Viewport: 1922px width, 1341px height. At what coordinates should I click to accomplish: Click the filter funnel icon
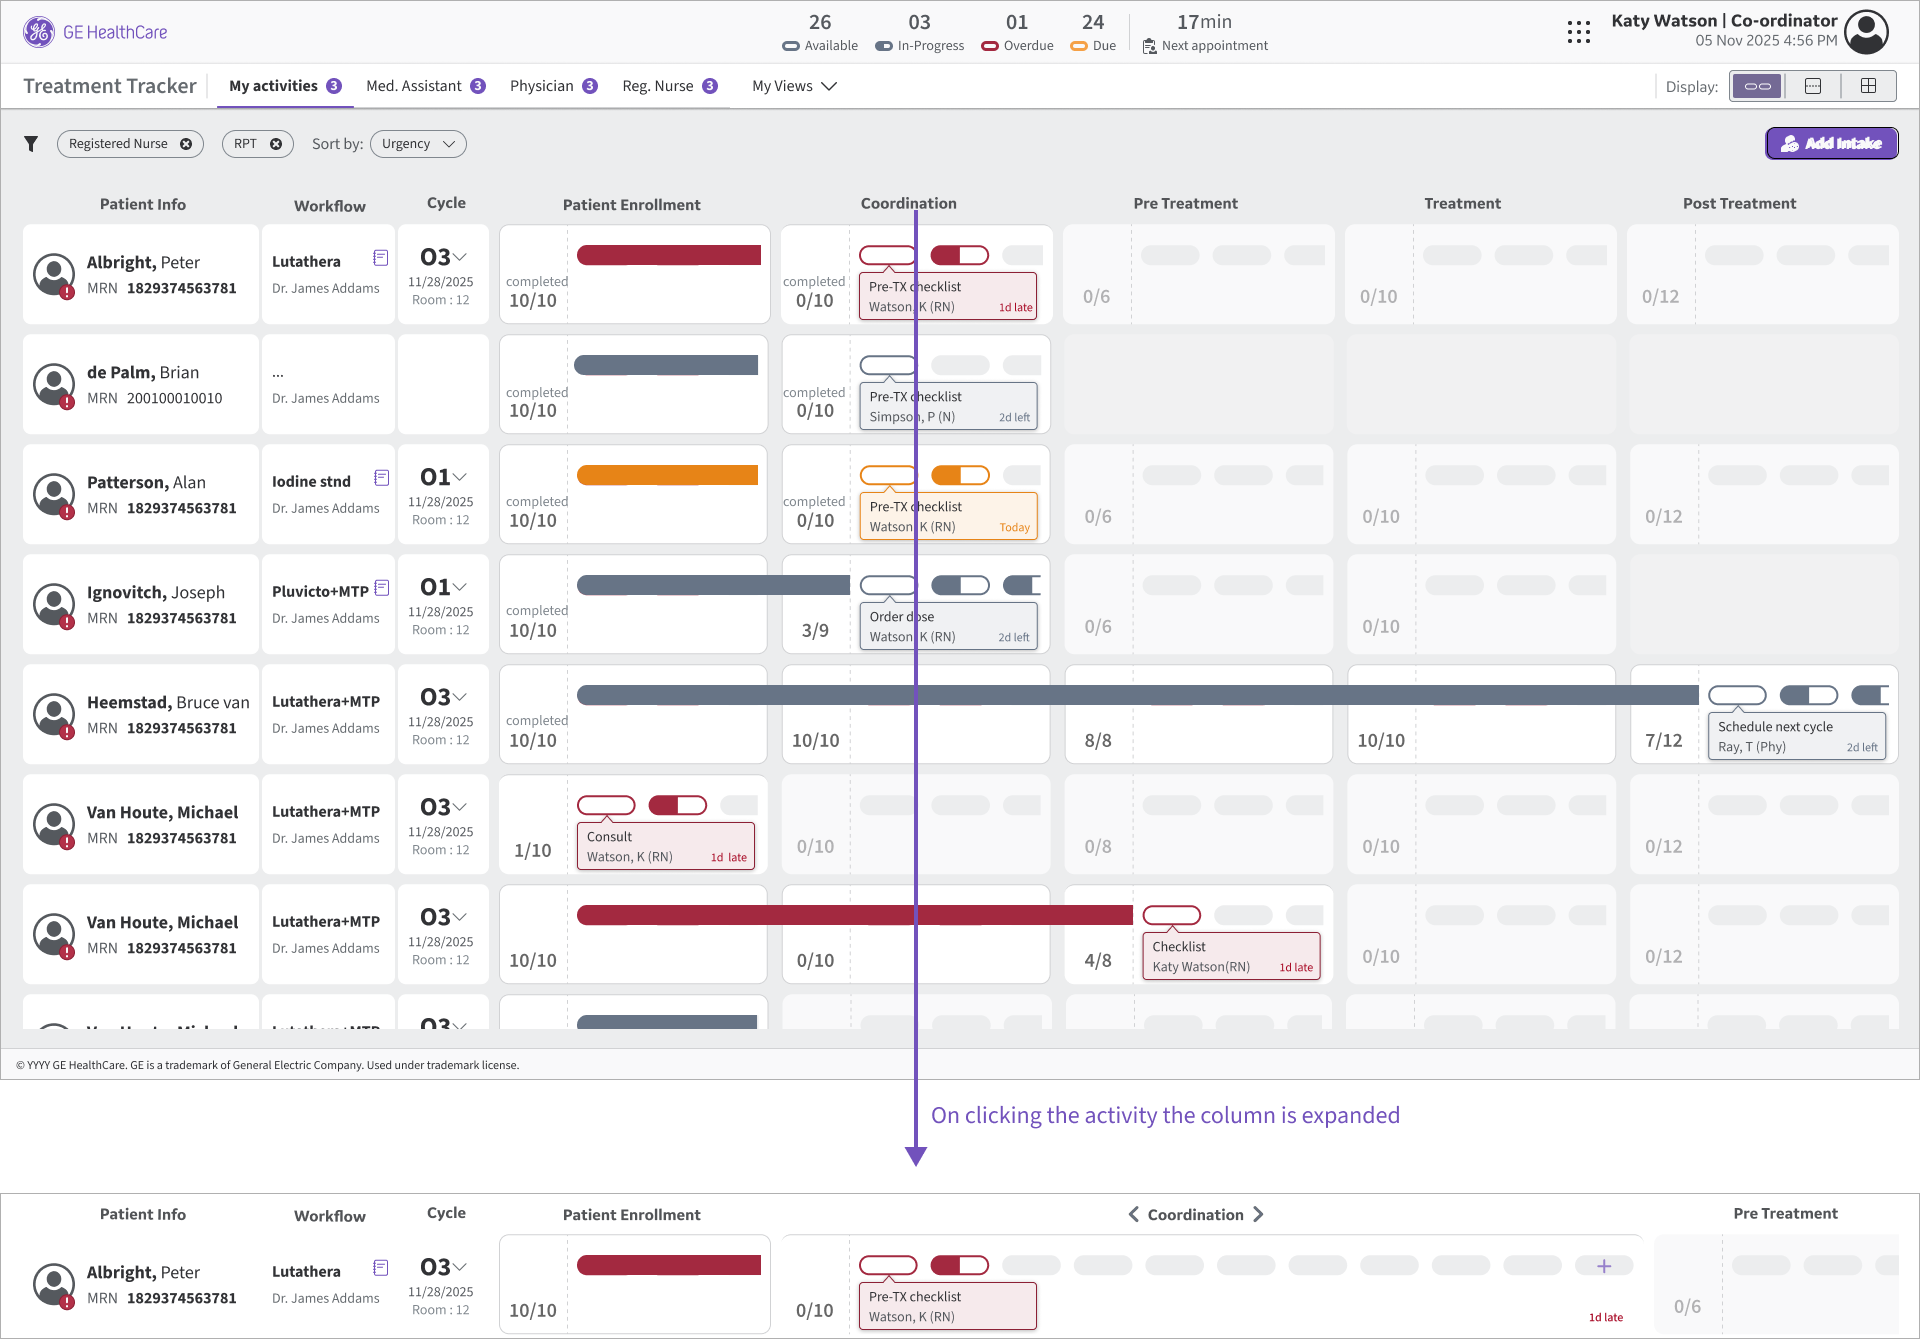click(x=31, y=144)
